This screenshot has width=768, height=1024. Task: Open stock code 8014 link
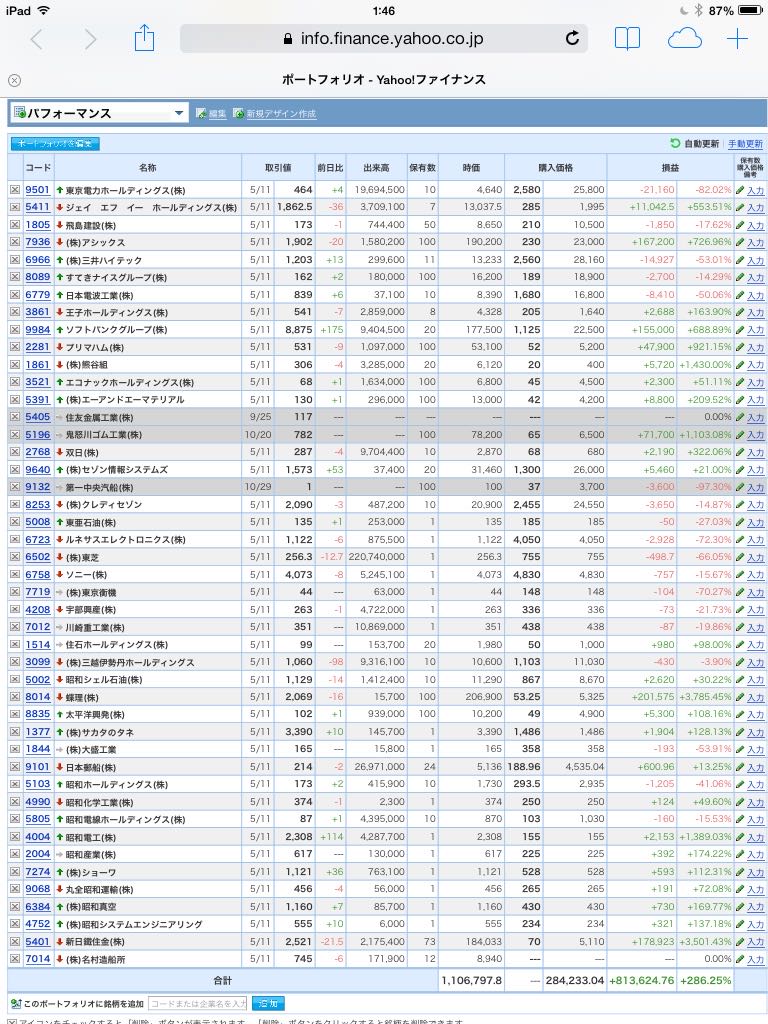pos(37,697)
